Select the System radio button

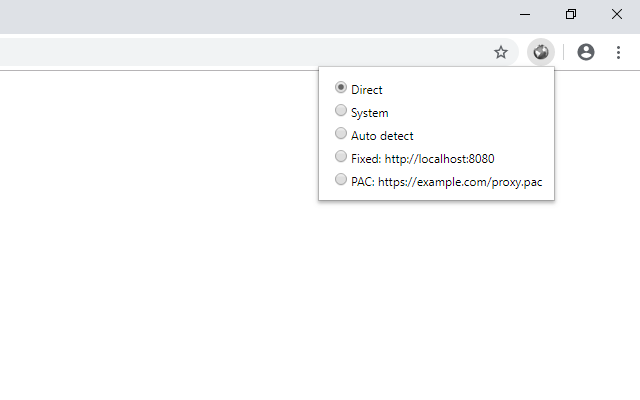coord(341,110)
